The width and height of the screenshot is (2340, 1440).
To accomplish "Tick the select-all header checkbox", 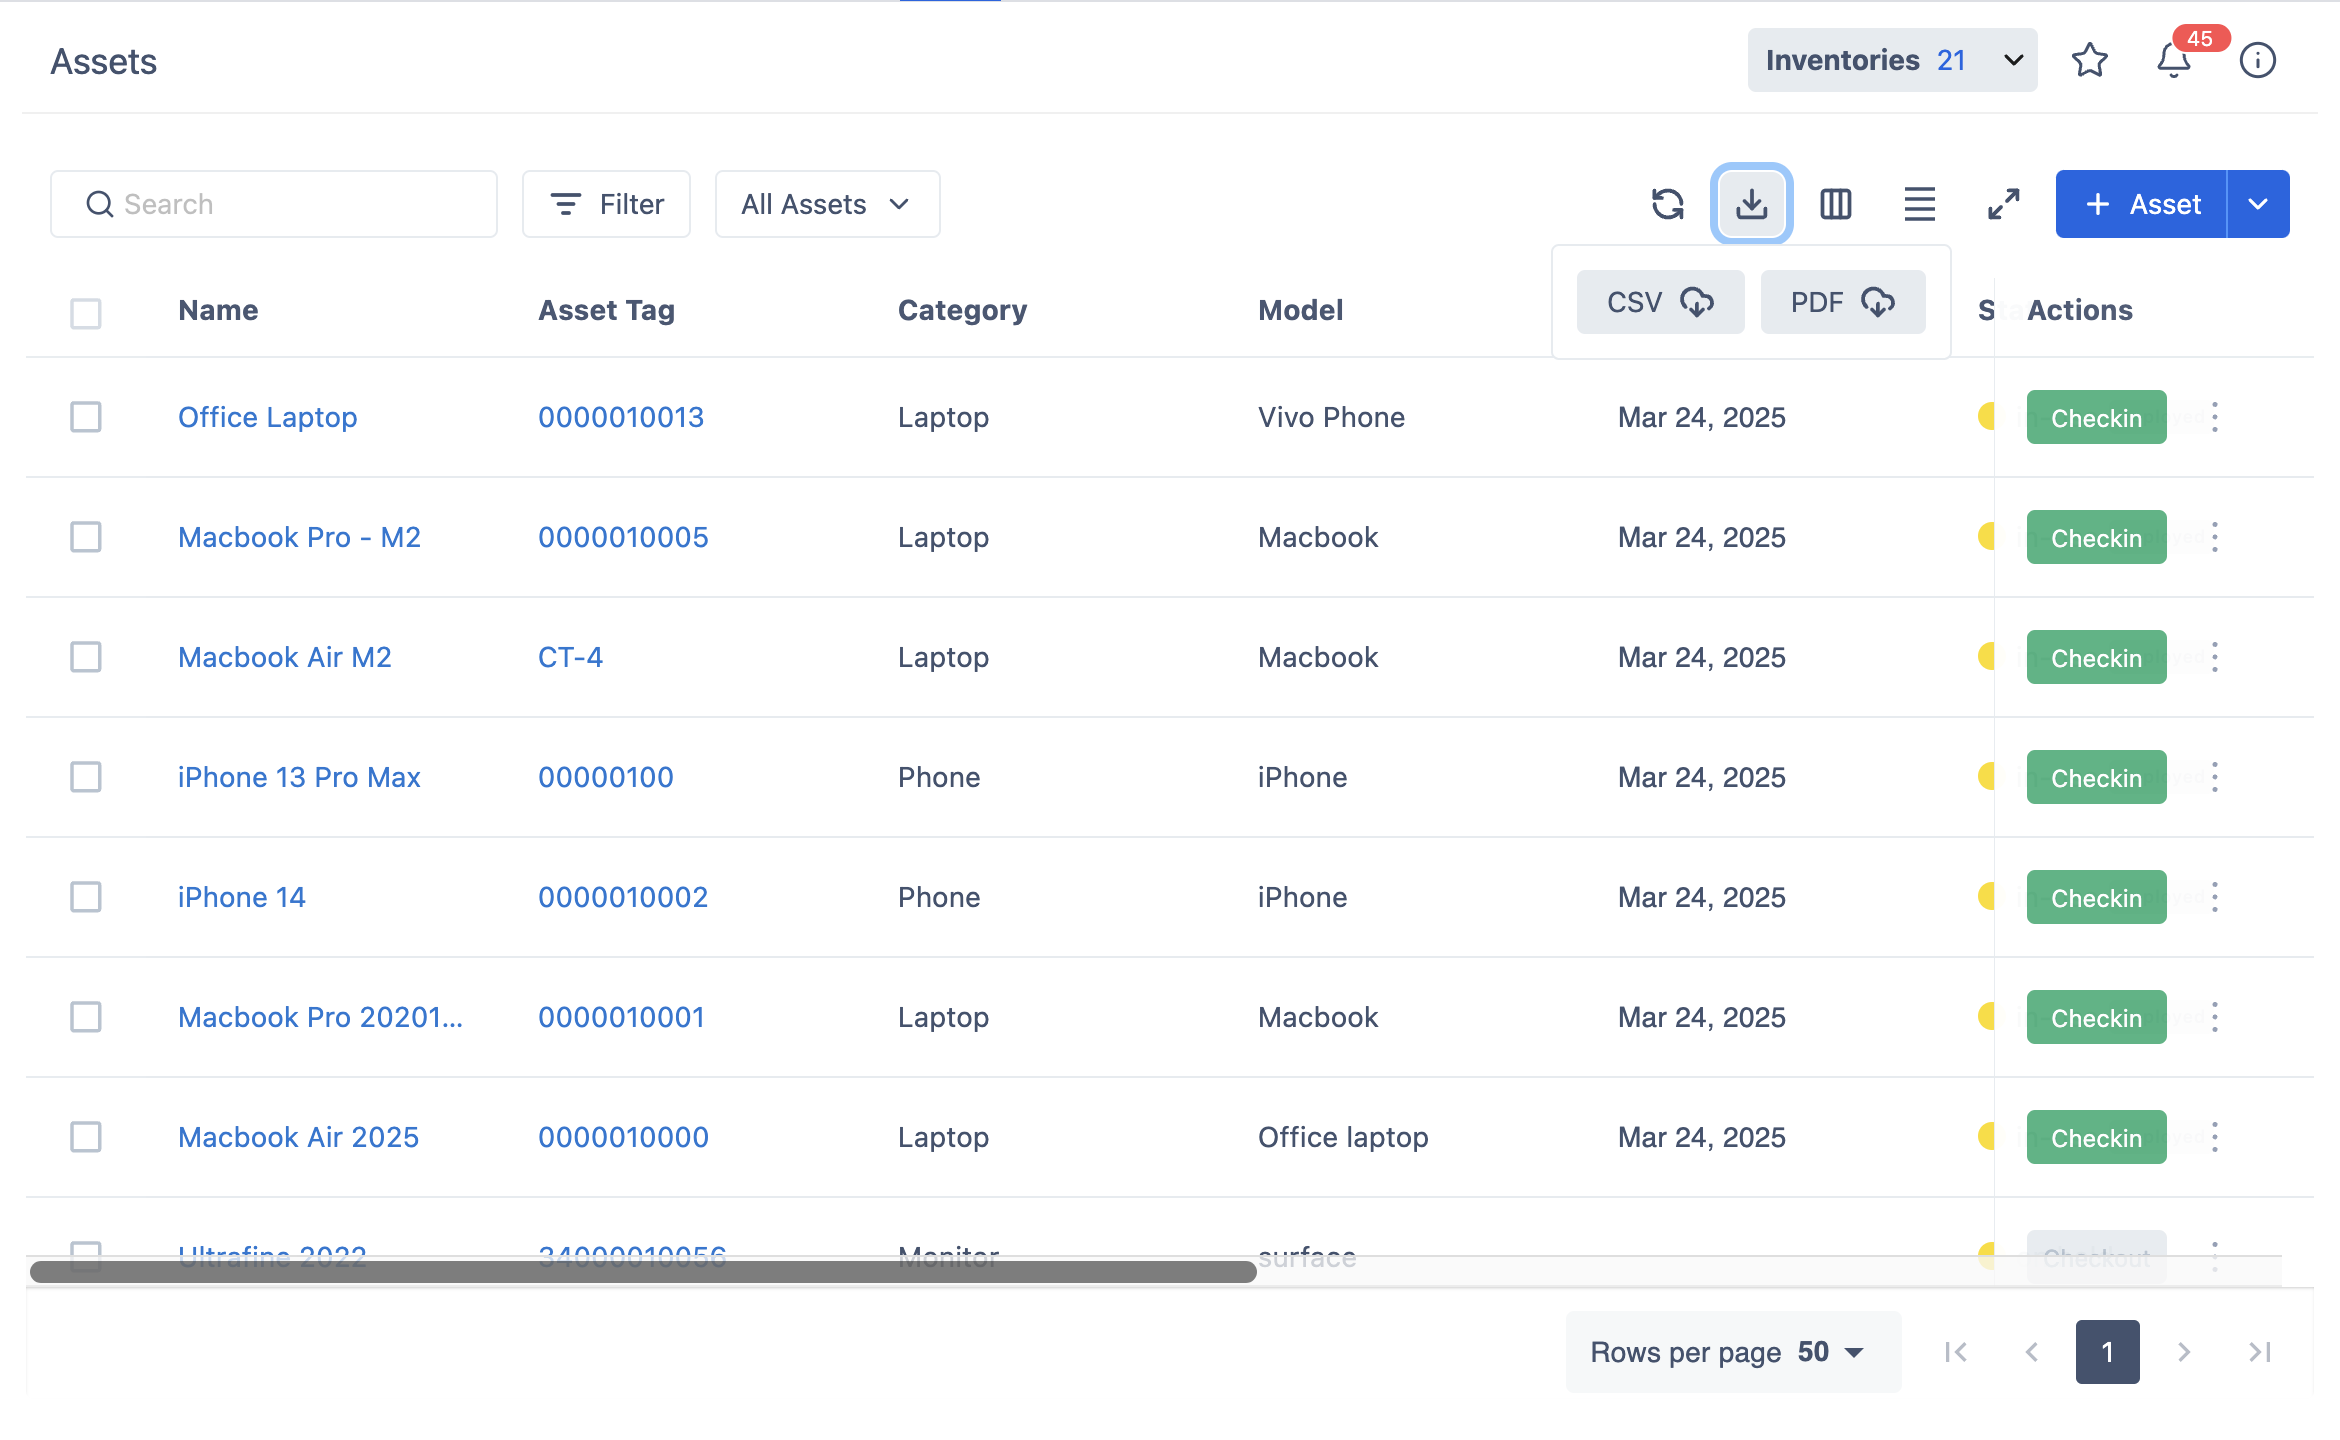I will [x=86, y=313].
